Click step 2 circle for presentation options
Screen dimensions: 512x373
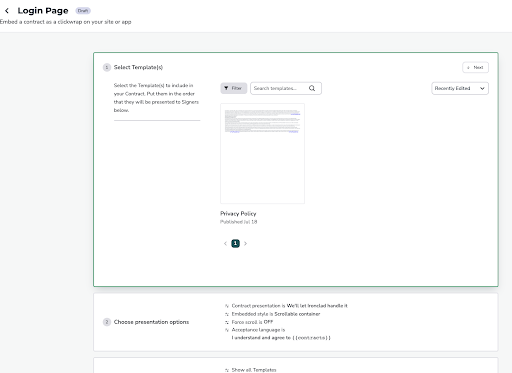[x=107, y=322]
